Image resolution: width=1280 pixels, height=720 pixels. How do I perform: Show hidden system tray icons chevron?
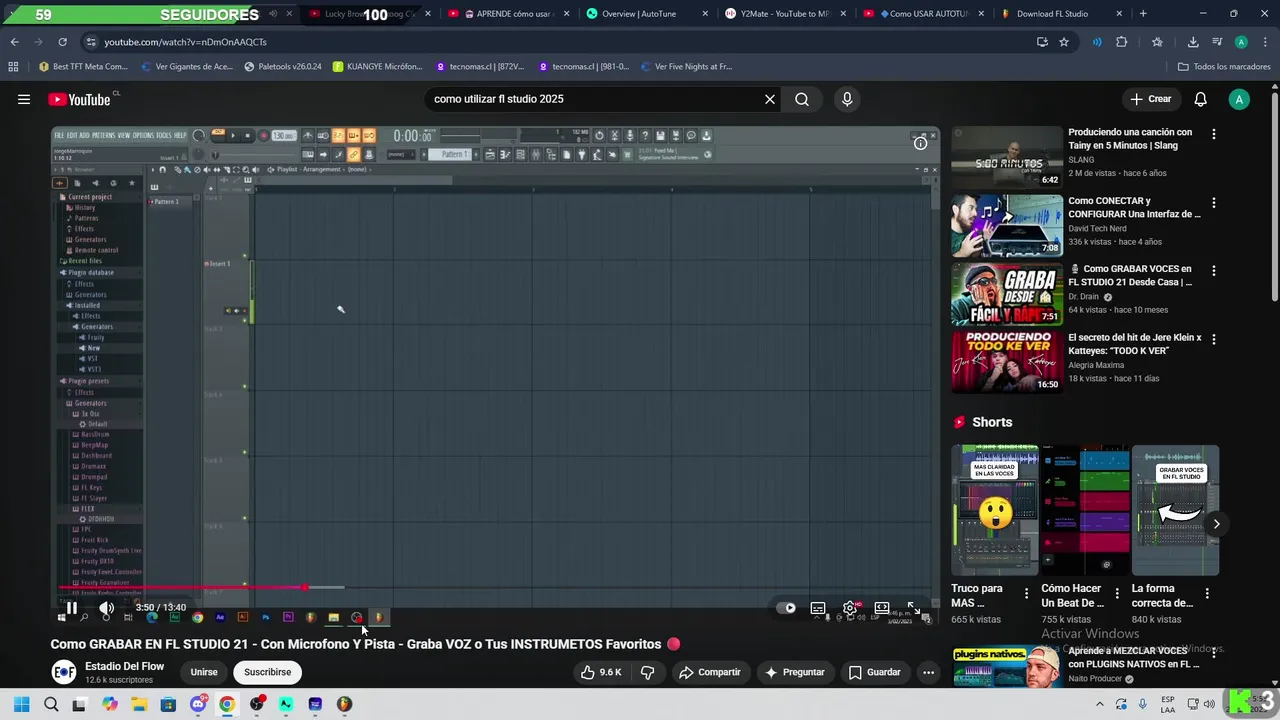pyautogui.click(x=1101, y=704)
